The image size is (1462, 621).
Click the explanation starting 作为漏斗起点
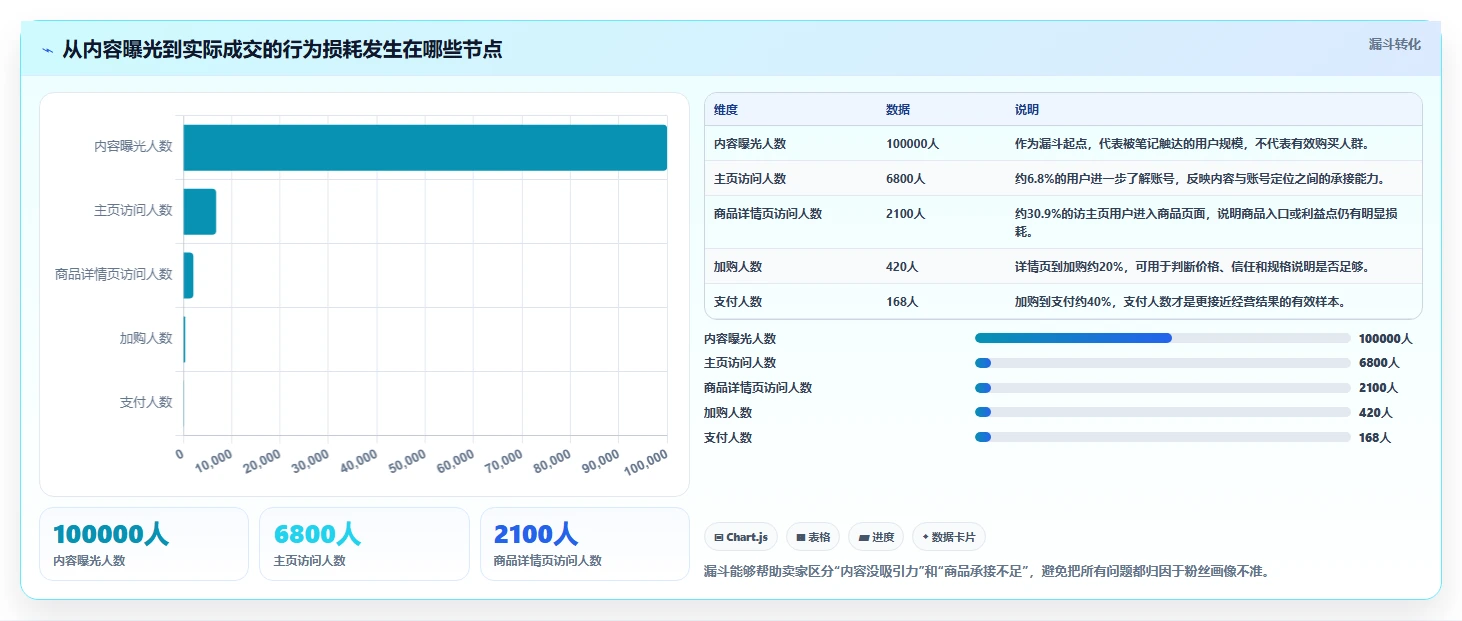[1192, 144]
